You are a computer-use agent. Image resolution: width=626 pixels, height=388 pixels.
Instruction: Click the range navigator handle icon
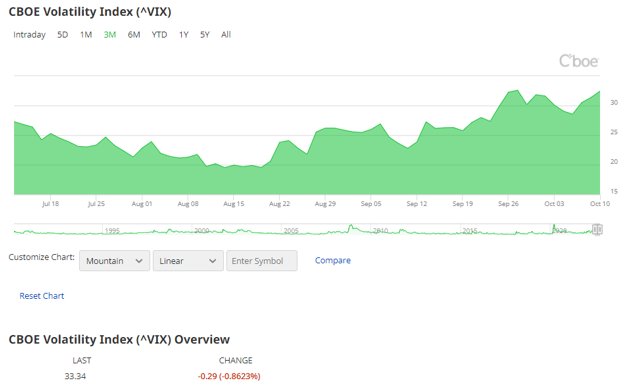pos(597,230)
